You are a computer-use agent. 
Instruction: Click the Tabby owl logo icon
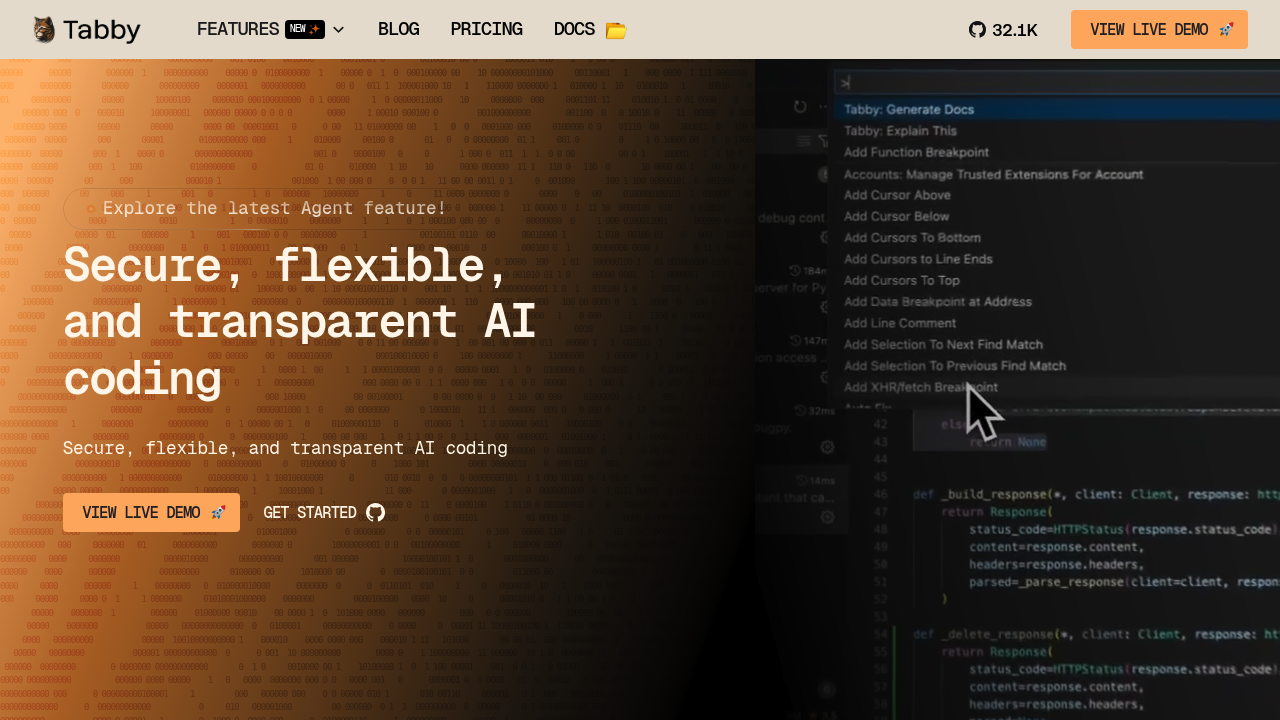(43, 30)
